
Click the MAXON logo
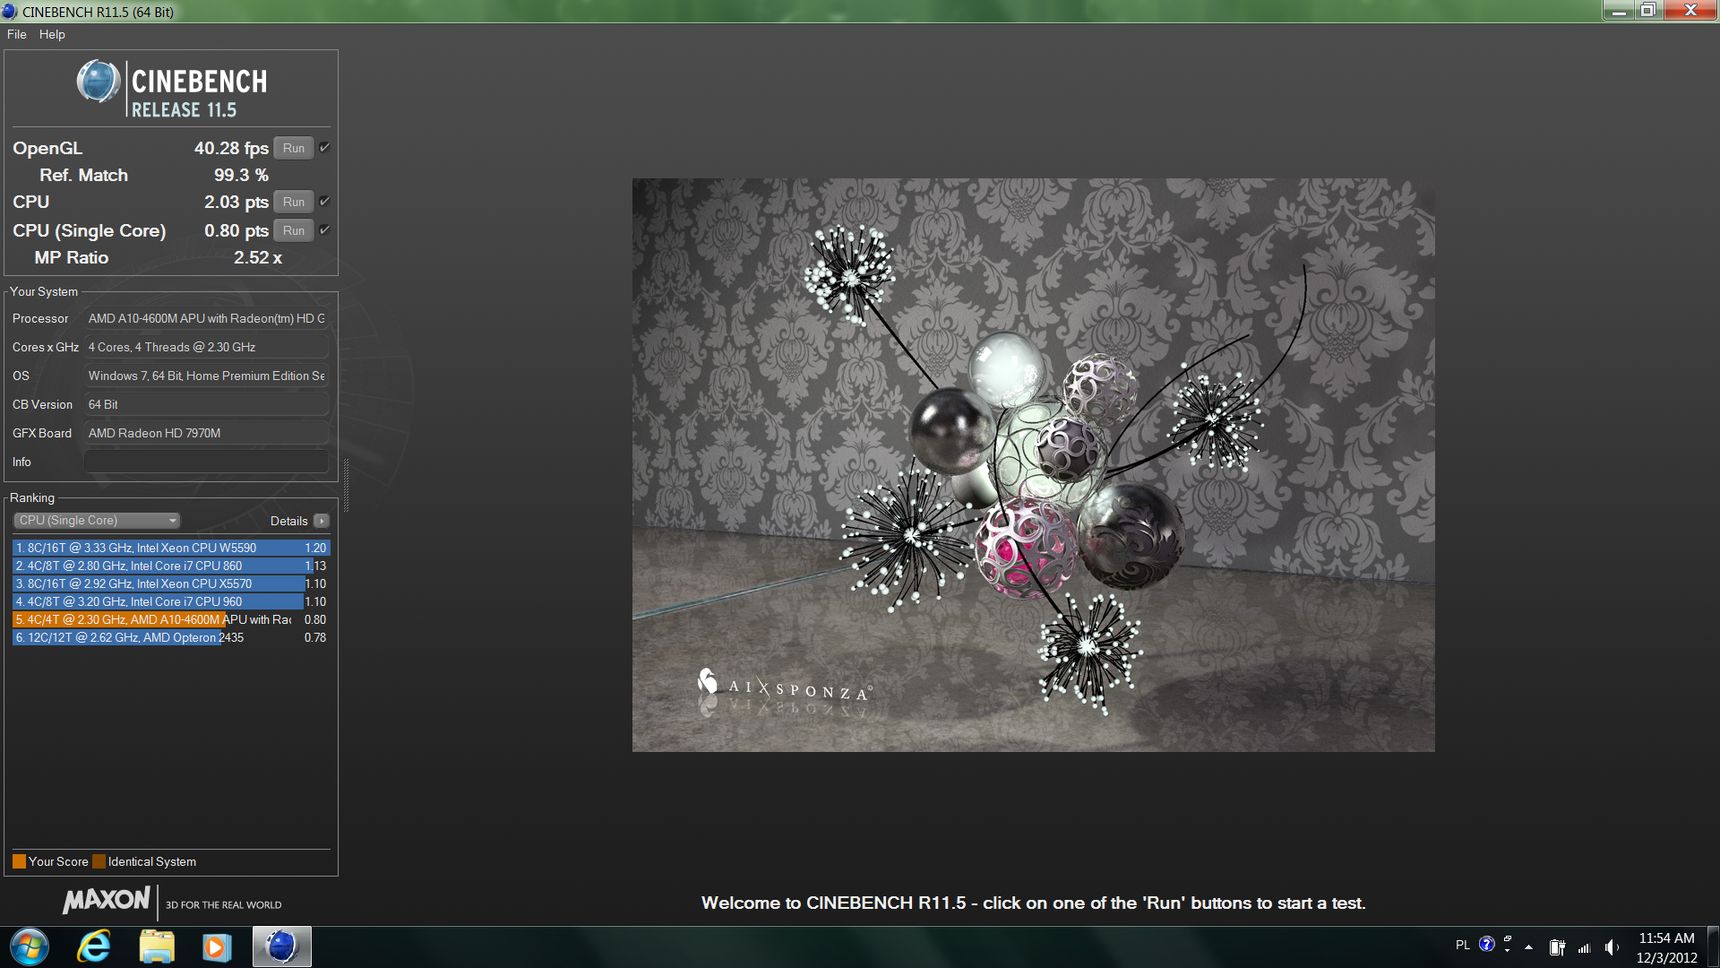[106, 900]
